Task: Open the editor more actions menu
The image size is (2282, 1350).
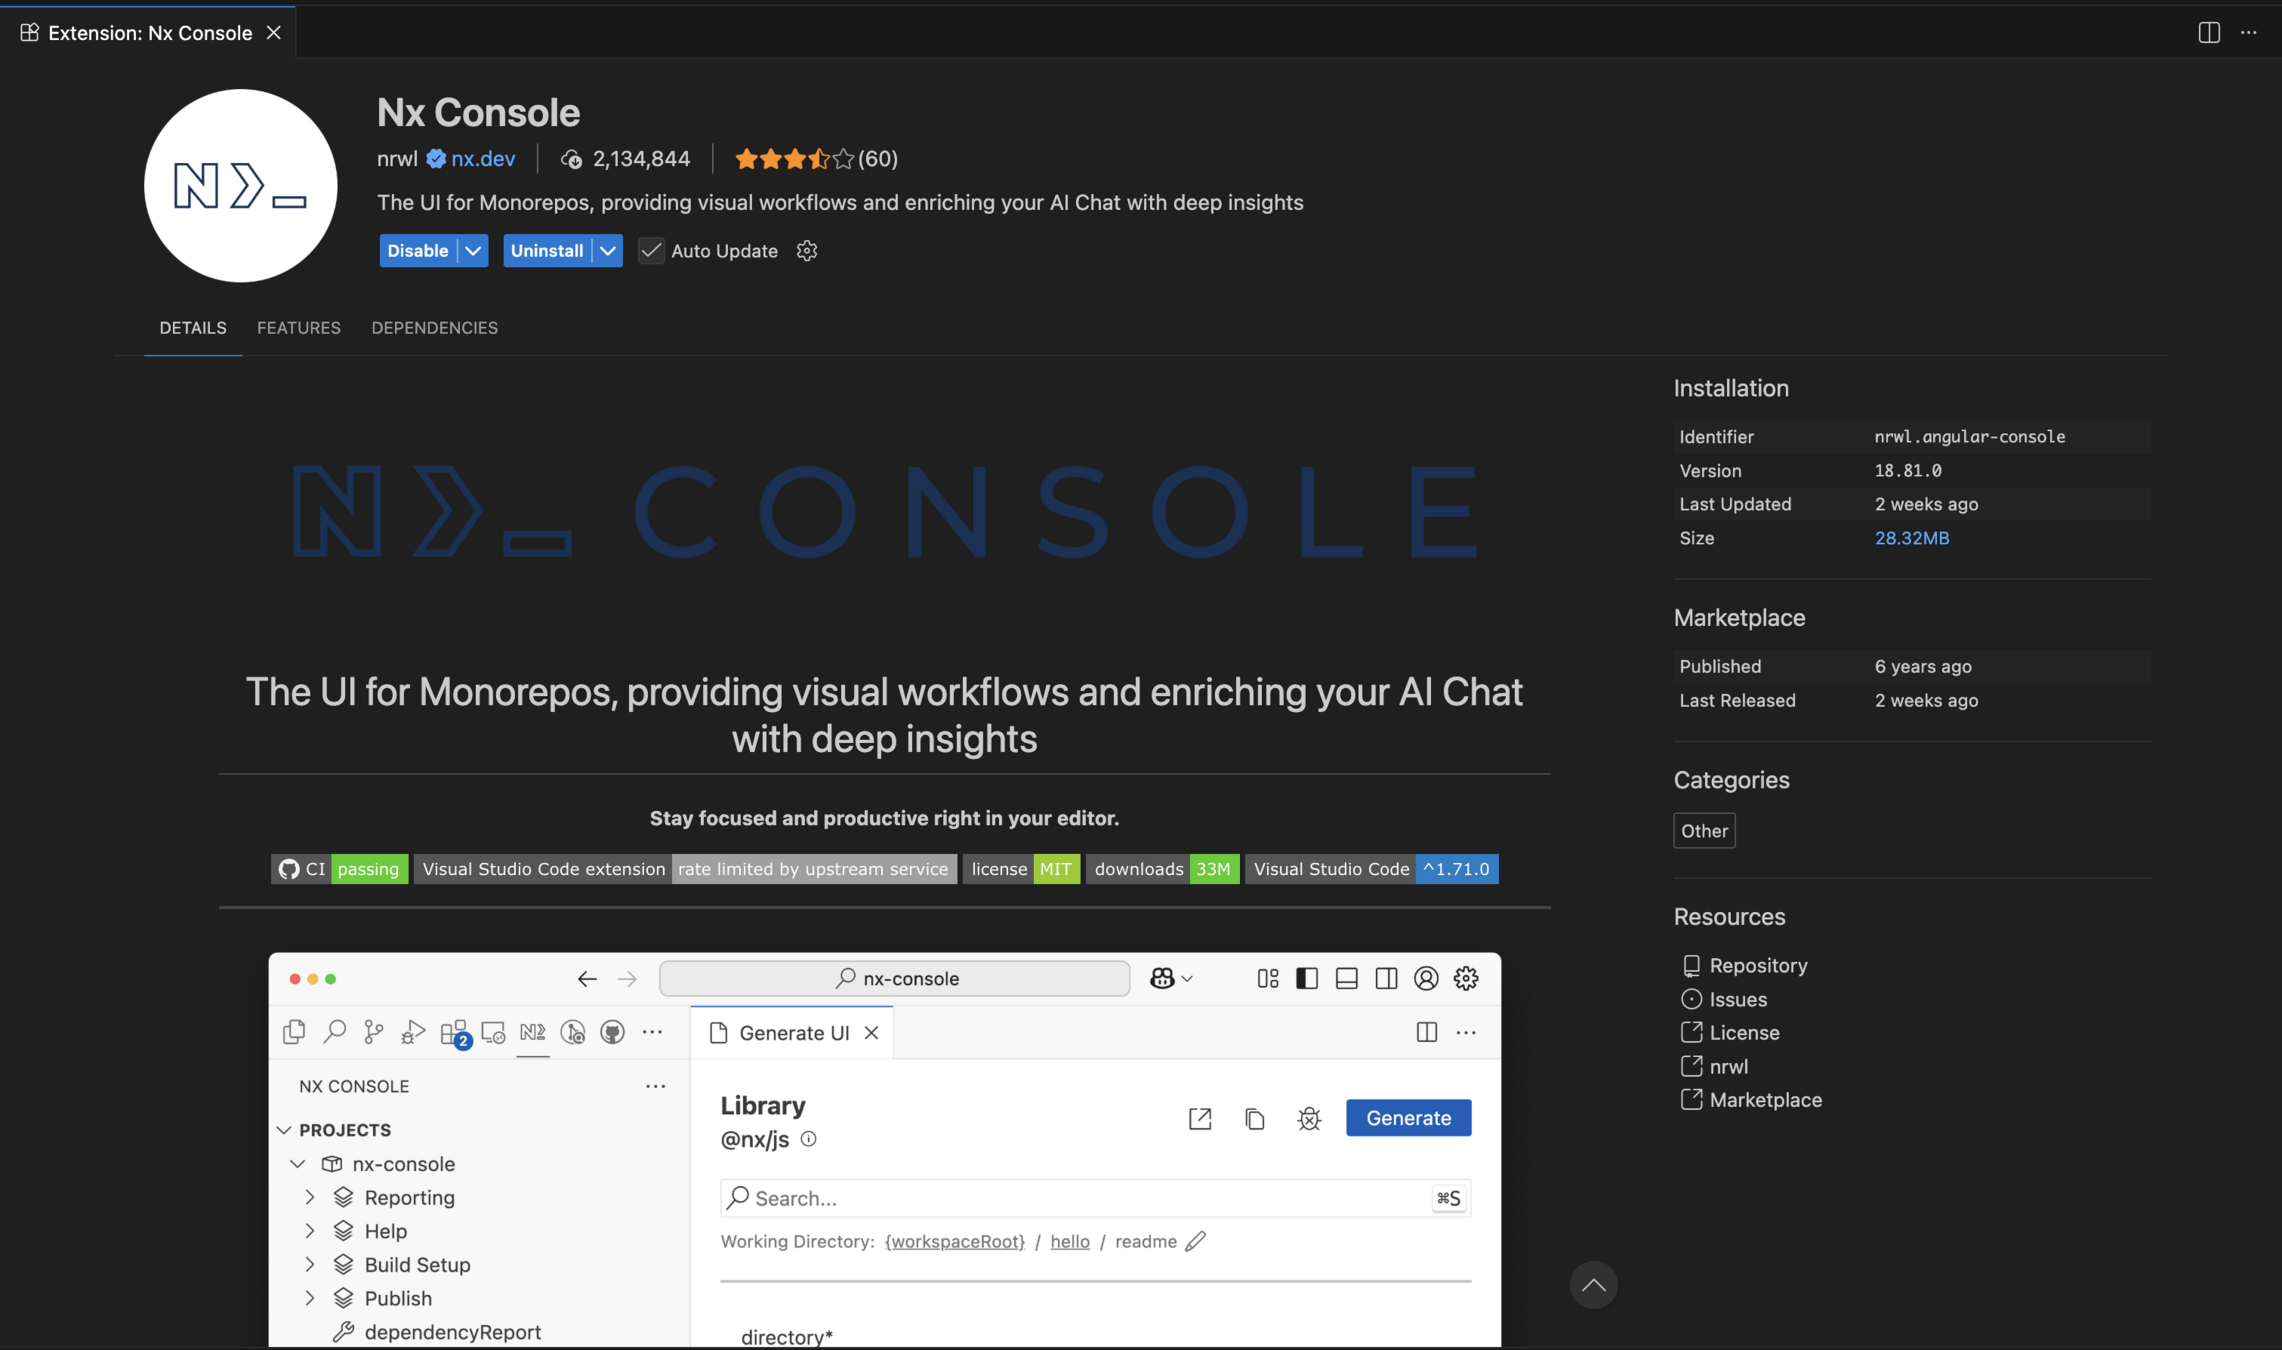Action: (2249, 32)
